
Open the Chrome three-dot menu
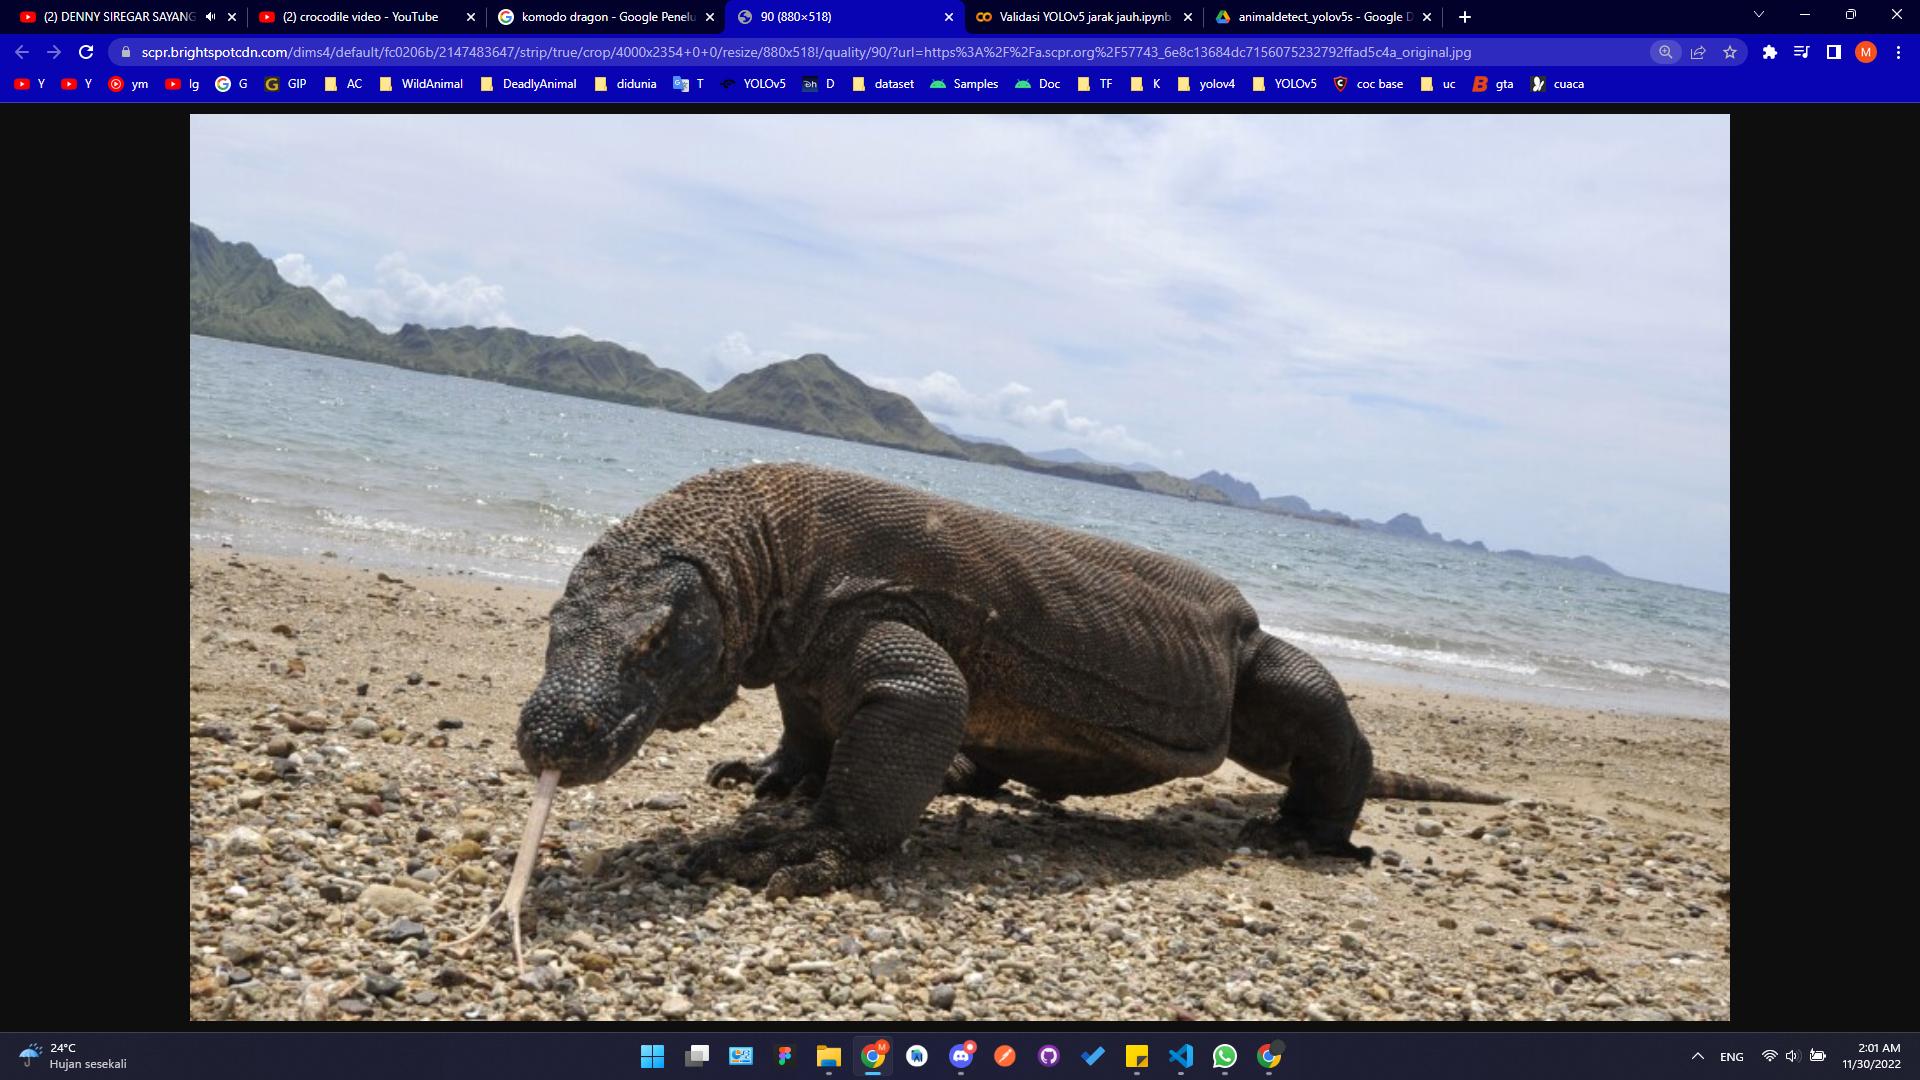pos(1898,52)
